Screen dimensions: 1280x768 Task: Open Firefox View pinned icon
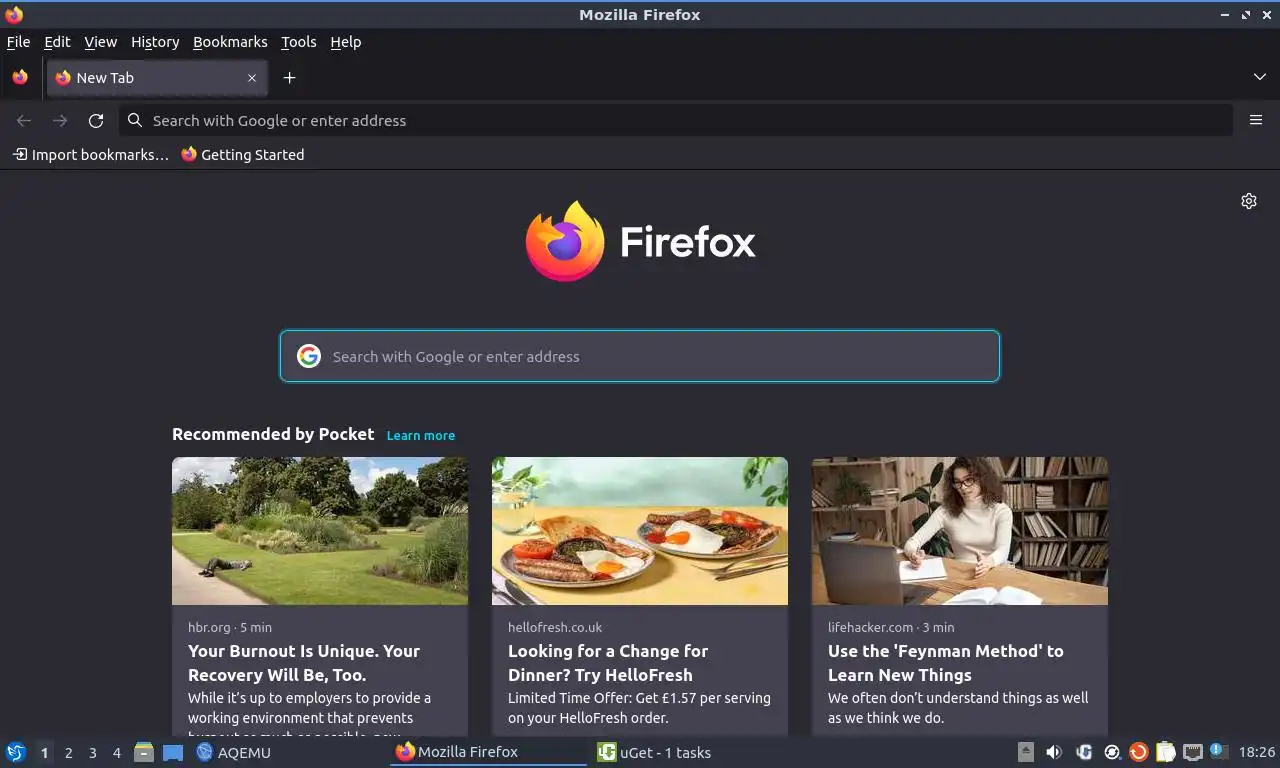click(x=20, y=77)
